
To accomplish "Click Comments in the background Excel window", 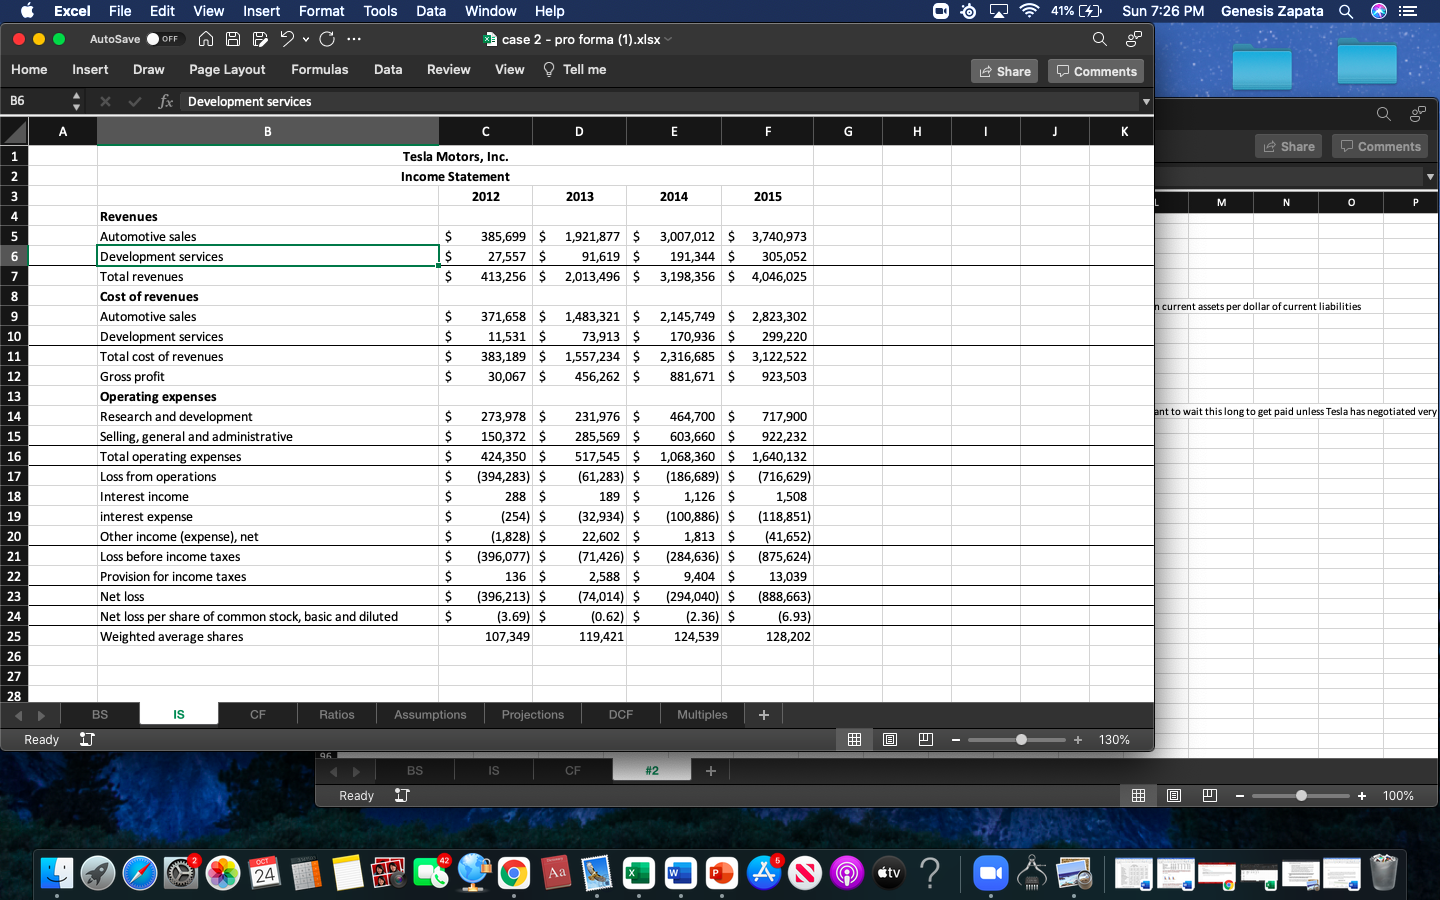I will tap(1380, 146).
